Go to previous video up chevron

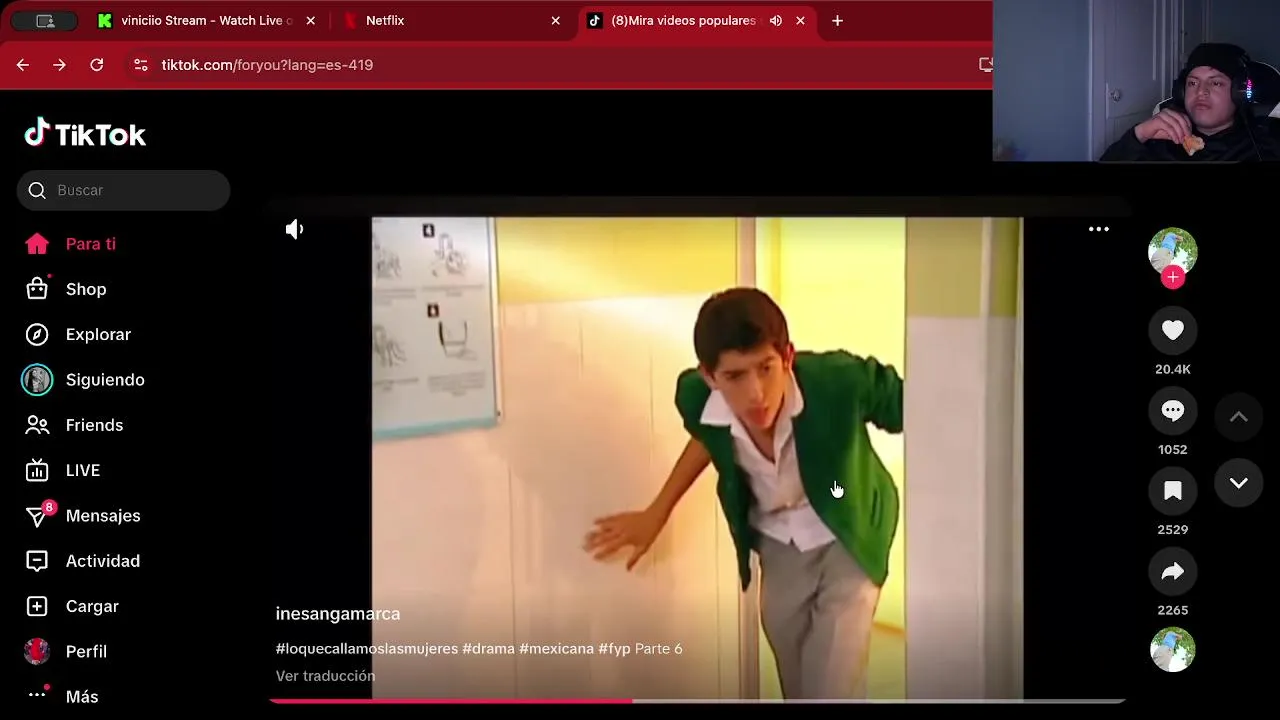pyautogui.click(x=1238, y=417)
